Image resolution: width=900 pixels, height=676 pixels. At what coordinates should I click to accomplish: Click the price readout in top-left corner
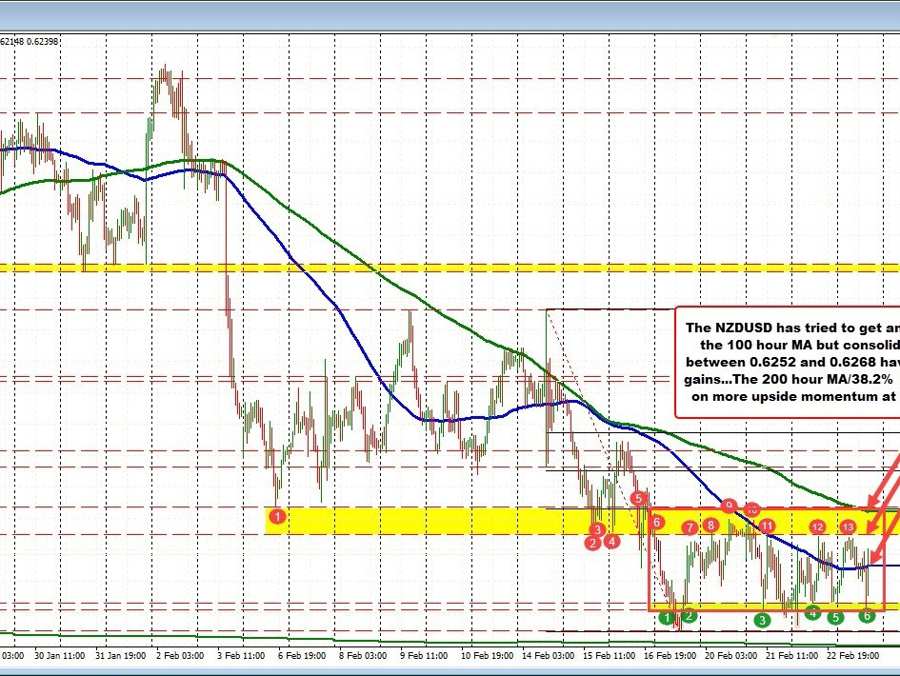[28, 41]
